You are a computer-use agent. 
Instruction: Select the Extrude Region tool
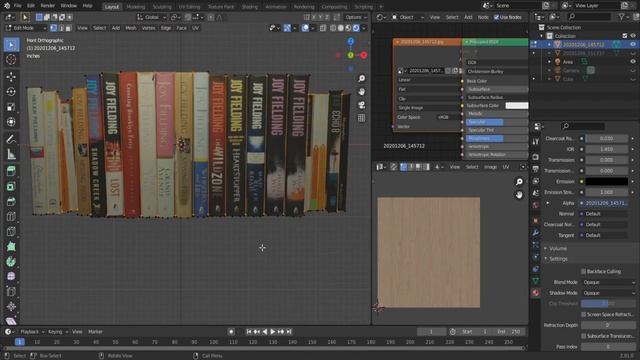(x=11, y=171)
